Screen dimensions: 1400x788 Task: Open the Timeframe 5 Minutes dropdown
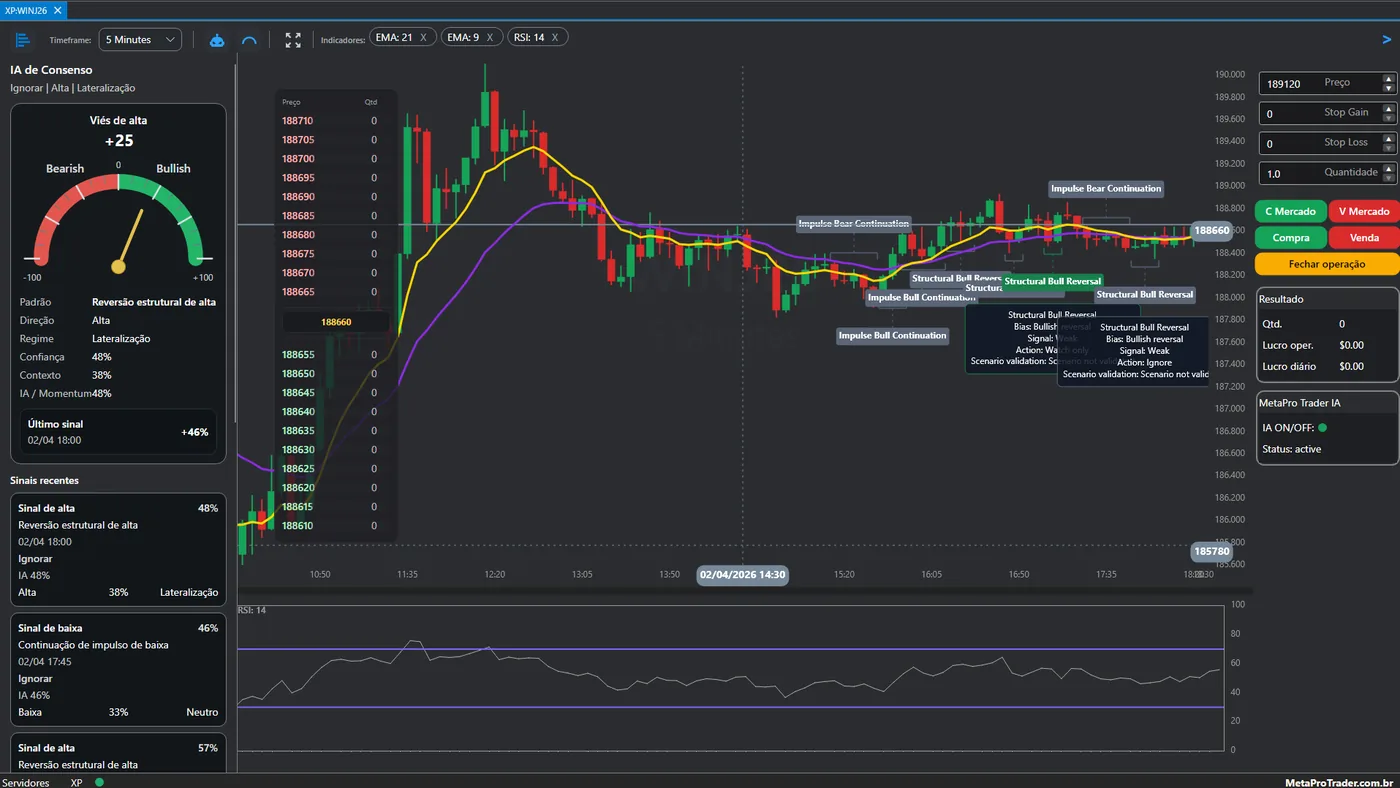click(140, 40)
